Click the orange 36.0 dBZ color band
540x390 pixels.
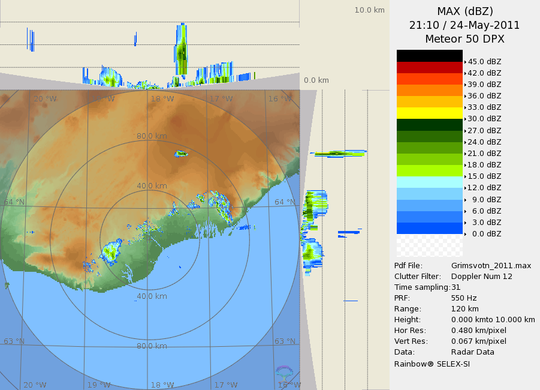429,90
